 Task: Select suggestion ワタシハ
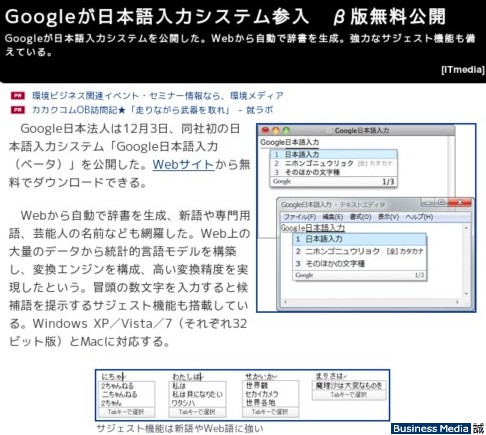click(x=183, y=403)
